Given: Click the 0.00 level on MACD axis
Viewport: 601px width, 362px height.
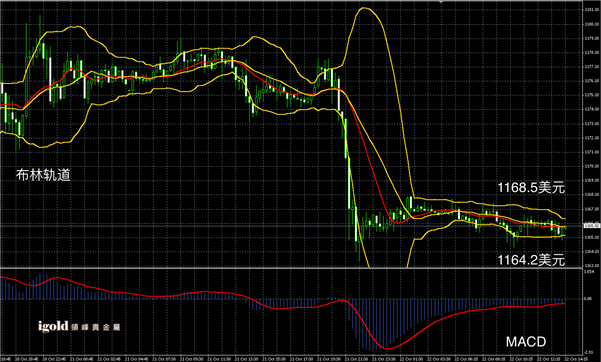Looking at the screenshot, I should (588, 298).
